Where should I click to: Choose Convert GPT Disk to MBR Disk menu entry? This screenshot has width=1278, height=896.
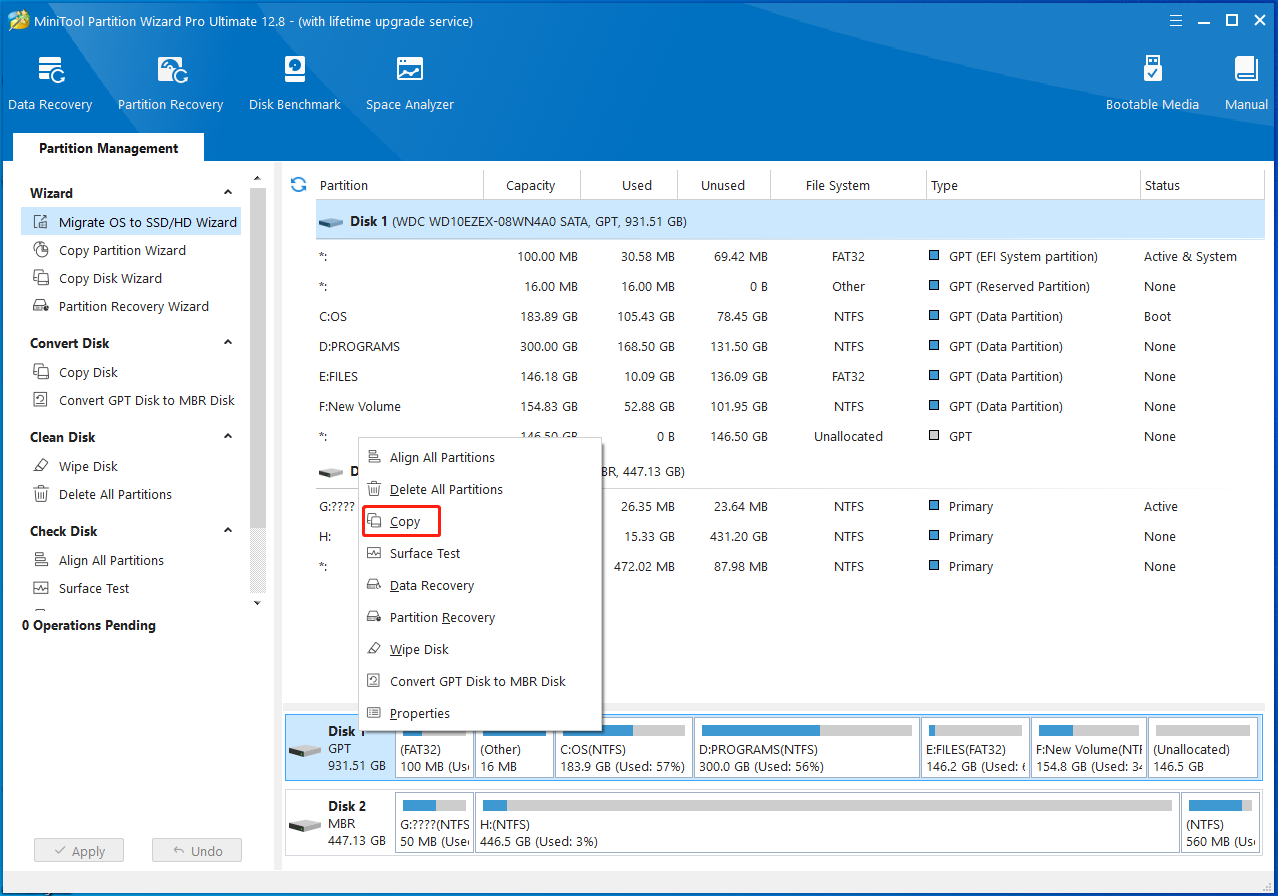[x=480, y=681]
